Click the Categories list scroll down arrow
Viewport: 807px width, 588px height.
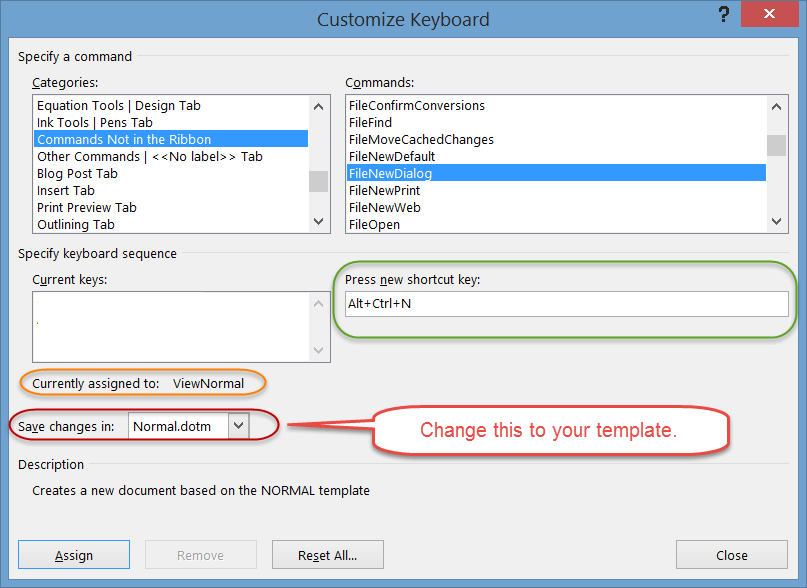coord(318,221)
